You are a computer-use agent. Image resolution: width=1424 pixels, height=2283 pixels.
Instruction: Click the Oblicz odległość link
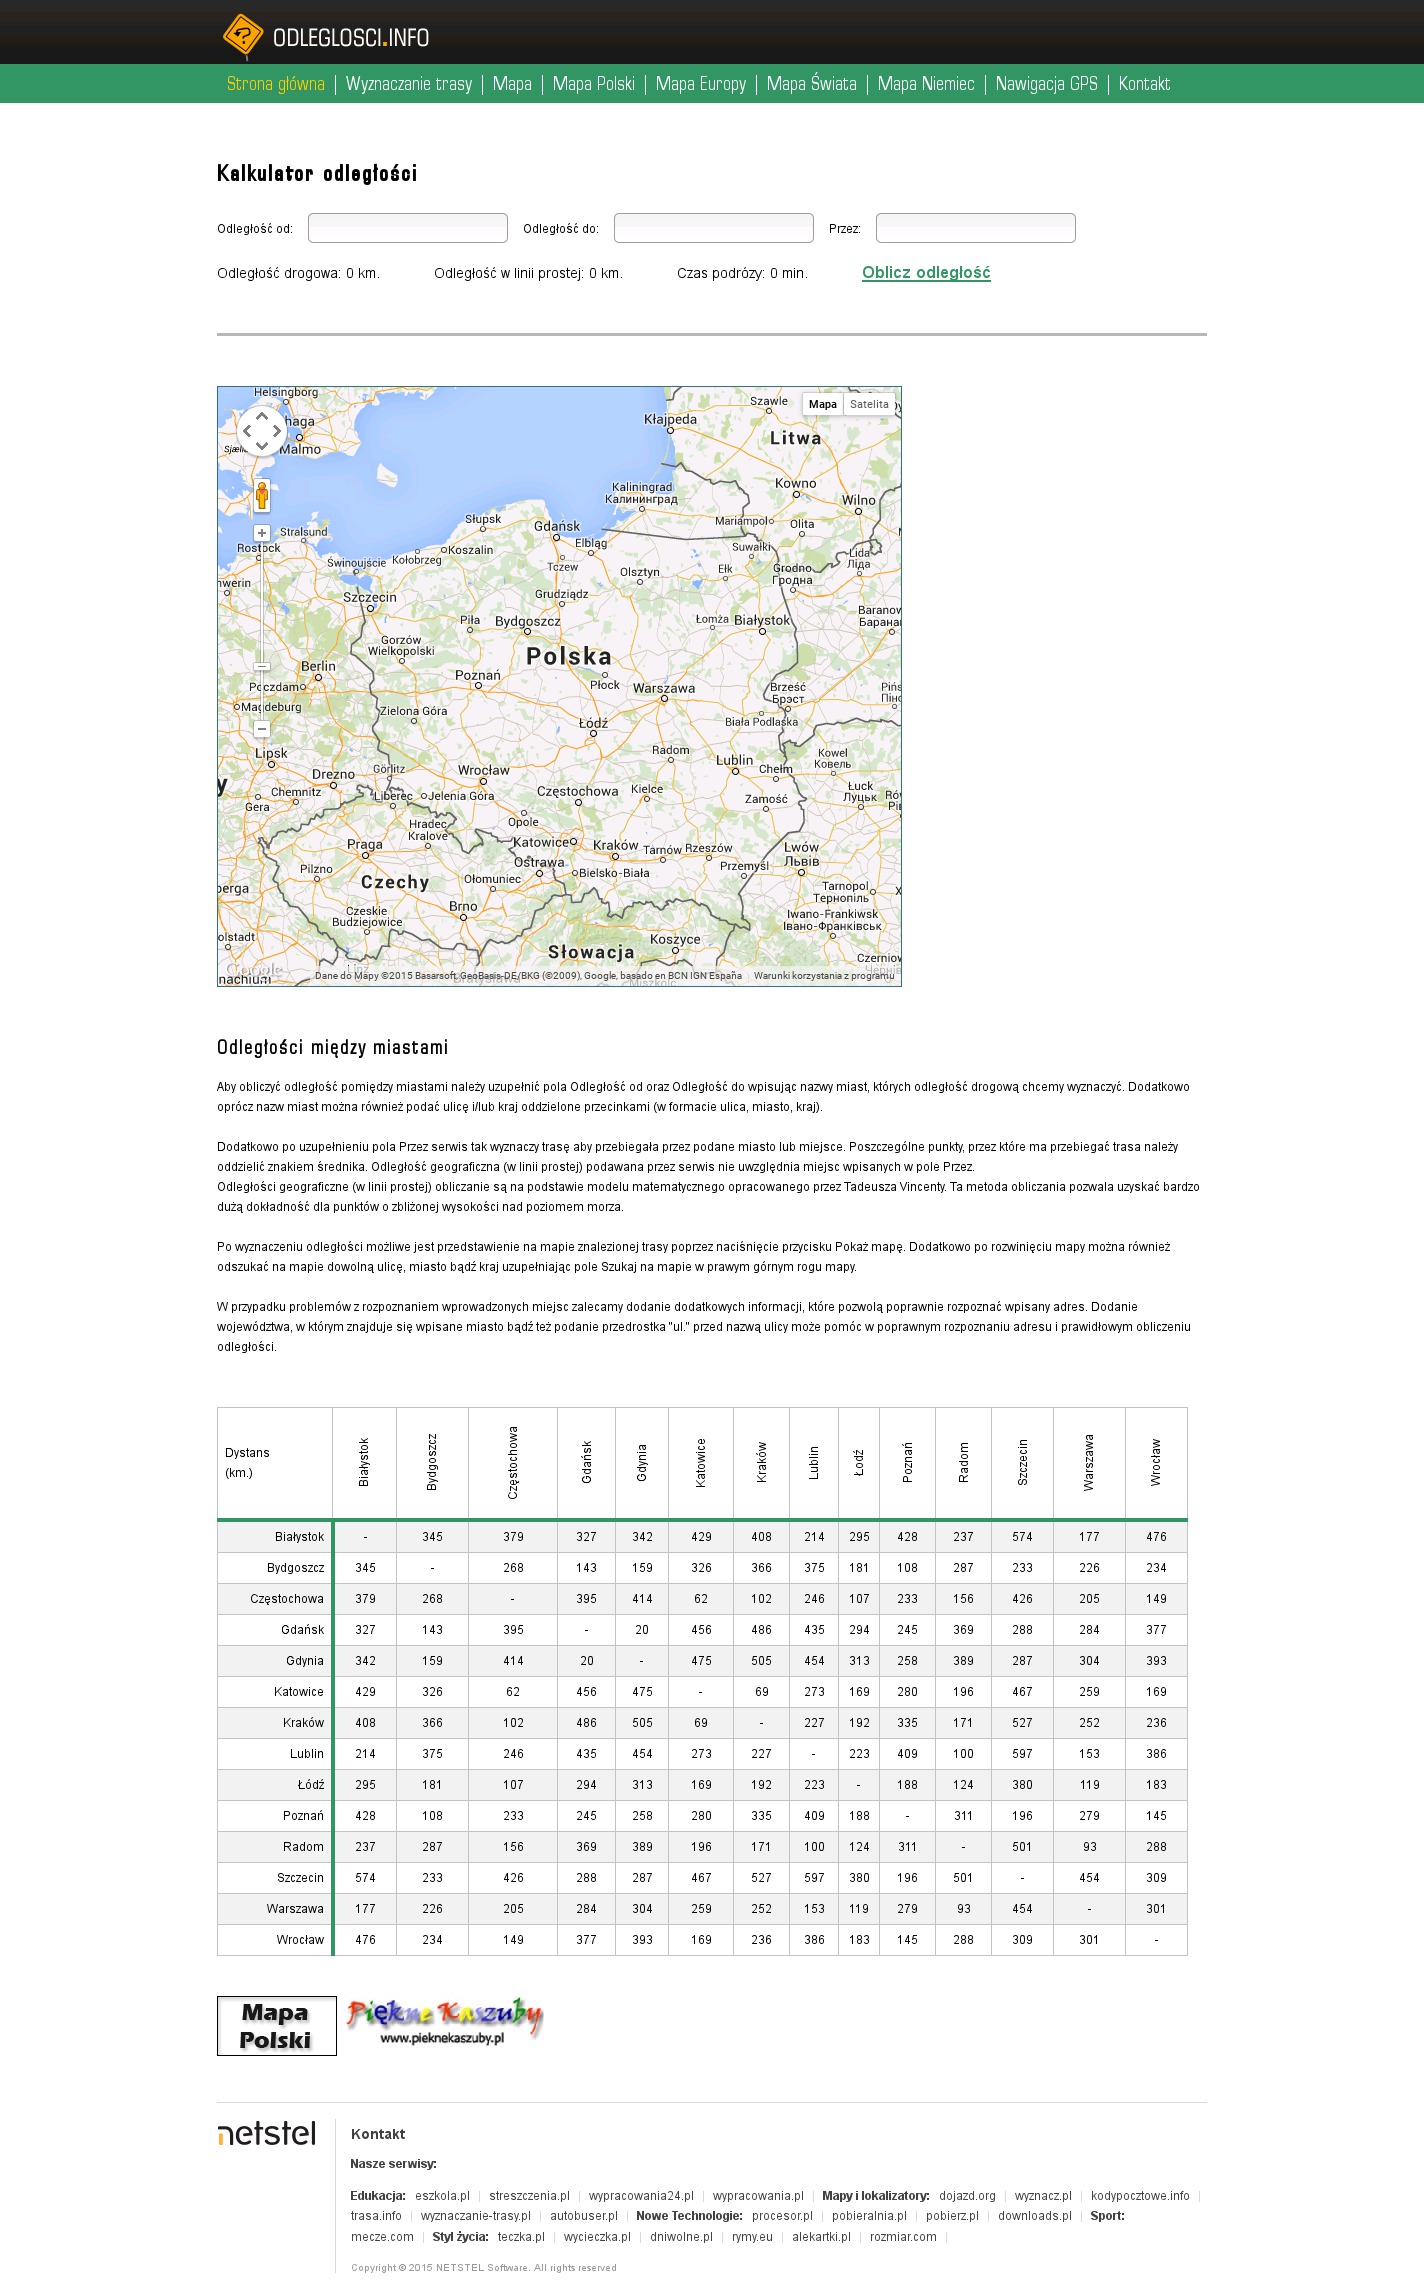(926, 273)
